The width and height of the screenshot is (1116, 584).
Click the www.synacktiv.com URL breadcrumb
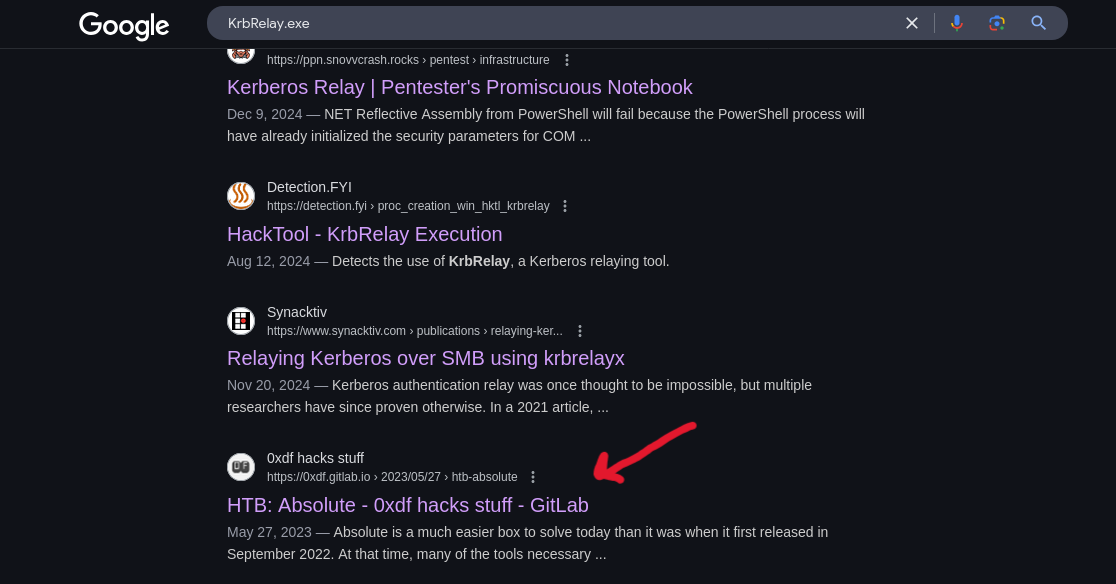(414, 331)
